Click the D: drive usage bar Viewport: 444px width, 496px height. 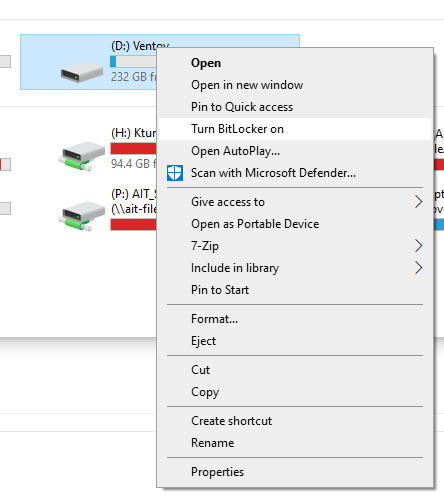[x=133, y=62]
